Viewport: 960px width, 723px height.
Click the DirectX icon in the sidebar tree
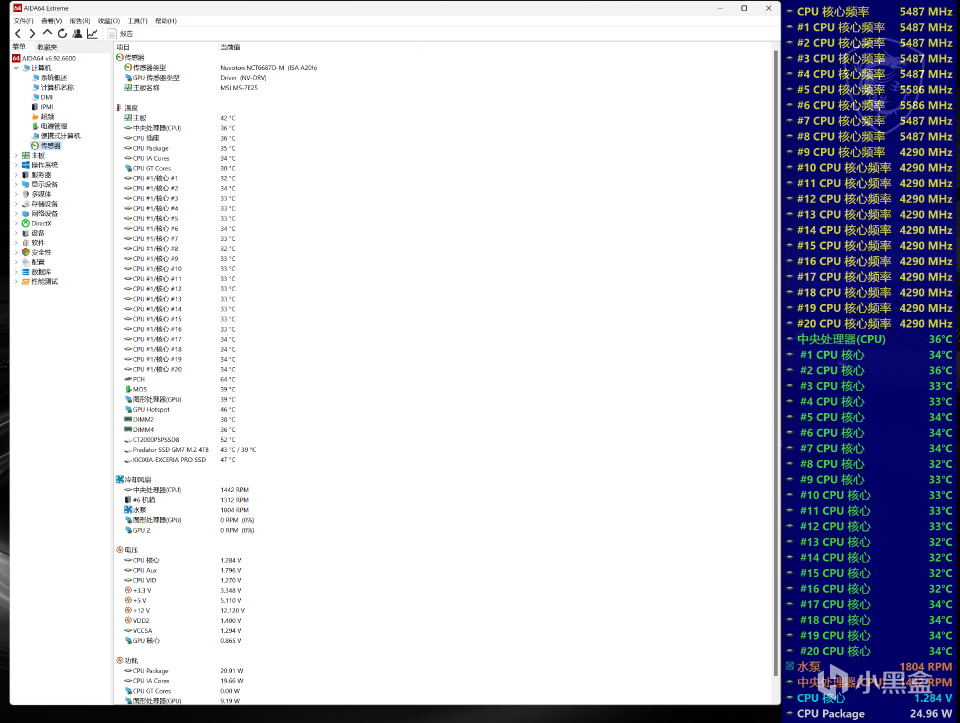[26, 223]
